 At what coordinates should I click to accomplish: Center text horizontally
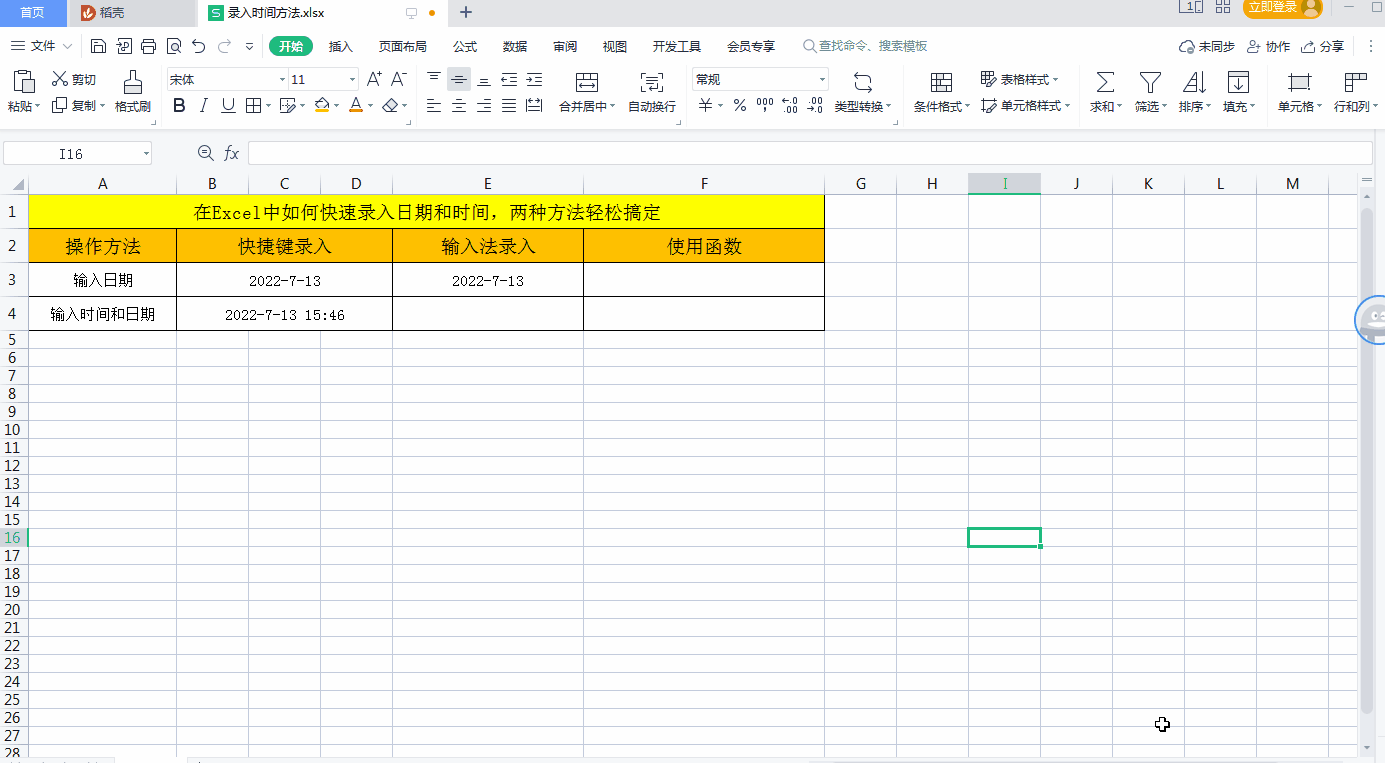(459, 105)
